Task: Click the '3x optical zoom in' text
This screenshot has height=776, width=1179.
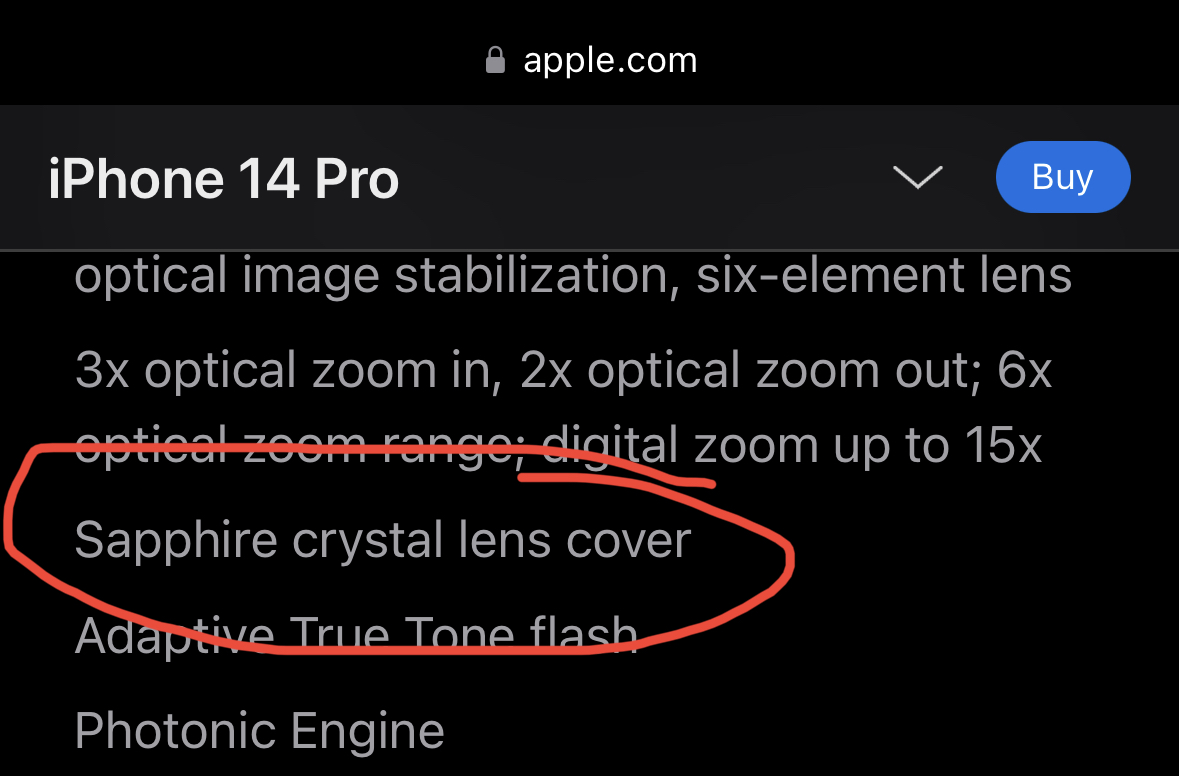Action: coord(284,371)
